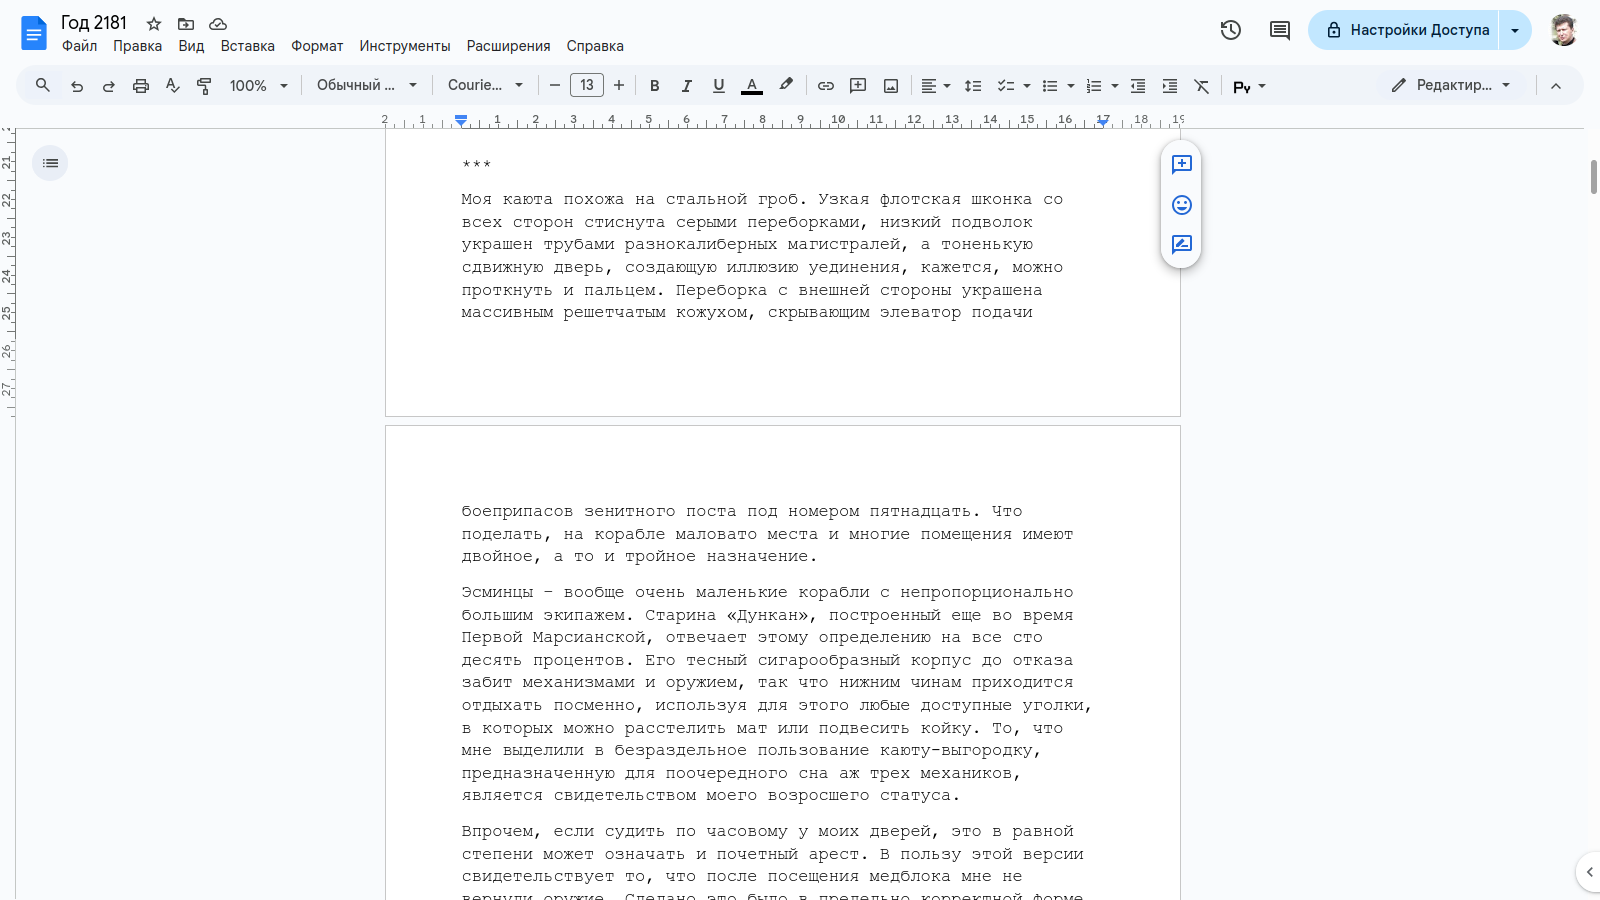Decrease the paragraph indent
This screenshot has height=900, width=1600.
click(1138, 86)
